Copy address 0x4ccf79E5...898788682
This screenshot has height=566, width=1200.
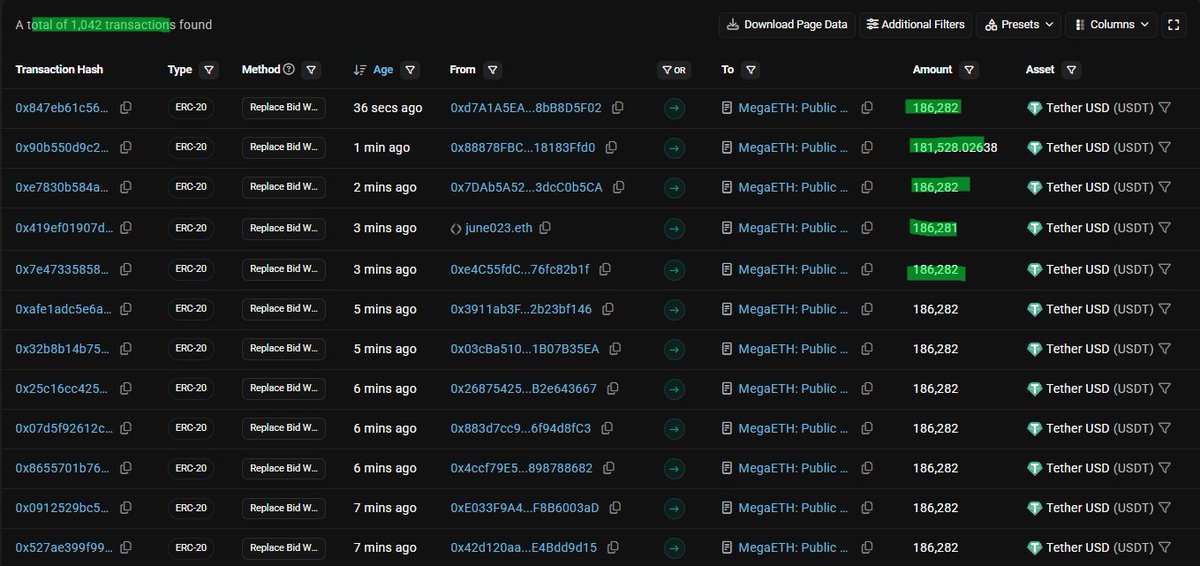609,468
